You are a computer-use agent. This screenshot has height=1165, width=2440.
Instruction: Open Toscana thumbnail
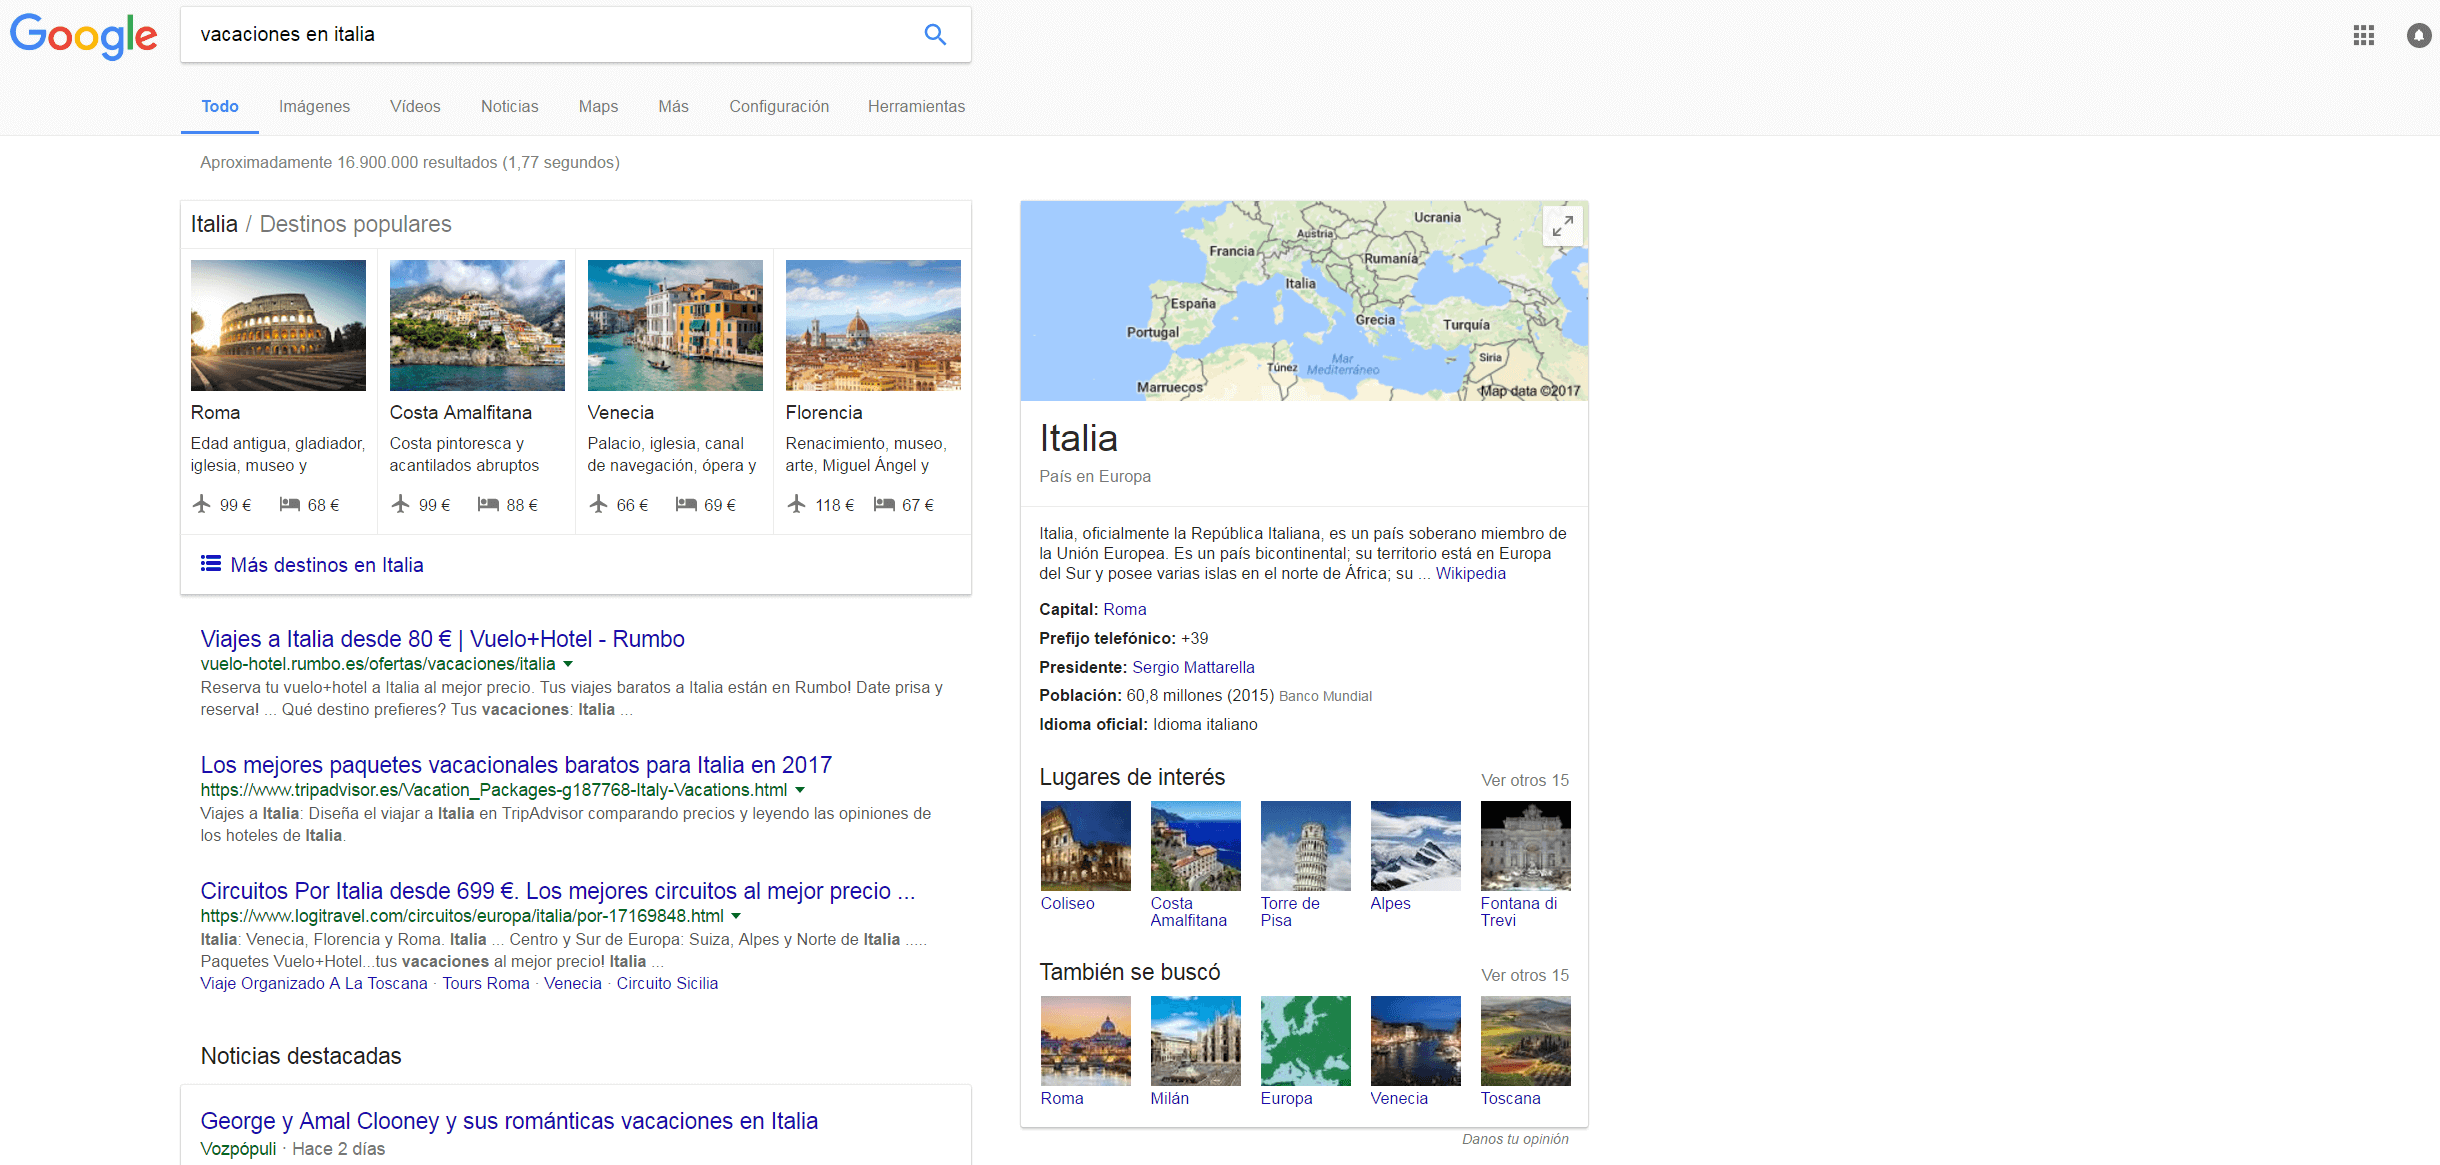click(x=1525, y=1040)
